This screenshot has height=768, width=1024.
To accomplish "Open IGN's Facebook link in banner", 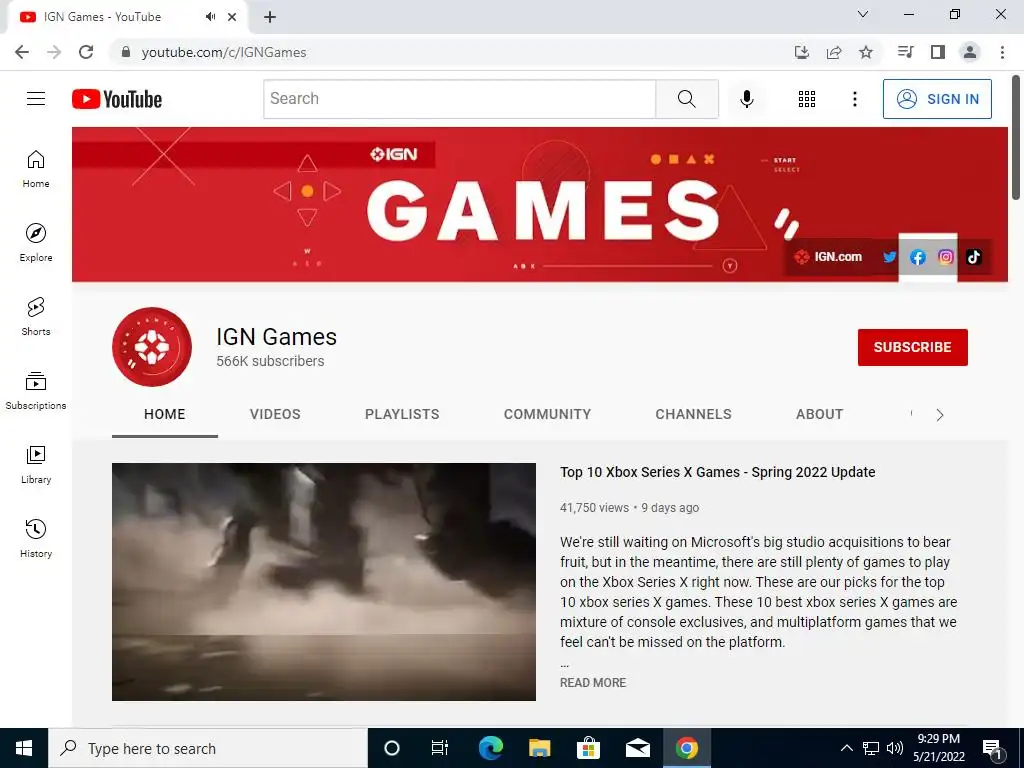I will [918, 257].
